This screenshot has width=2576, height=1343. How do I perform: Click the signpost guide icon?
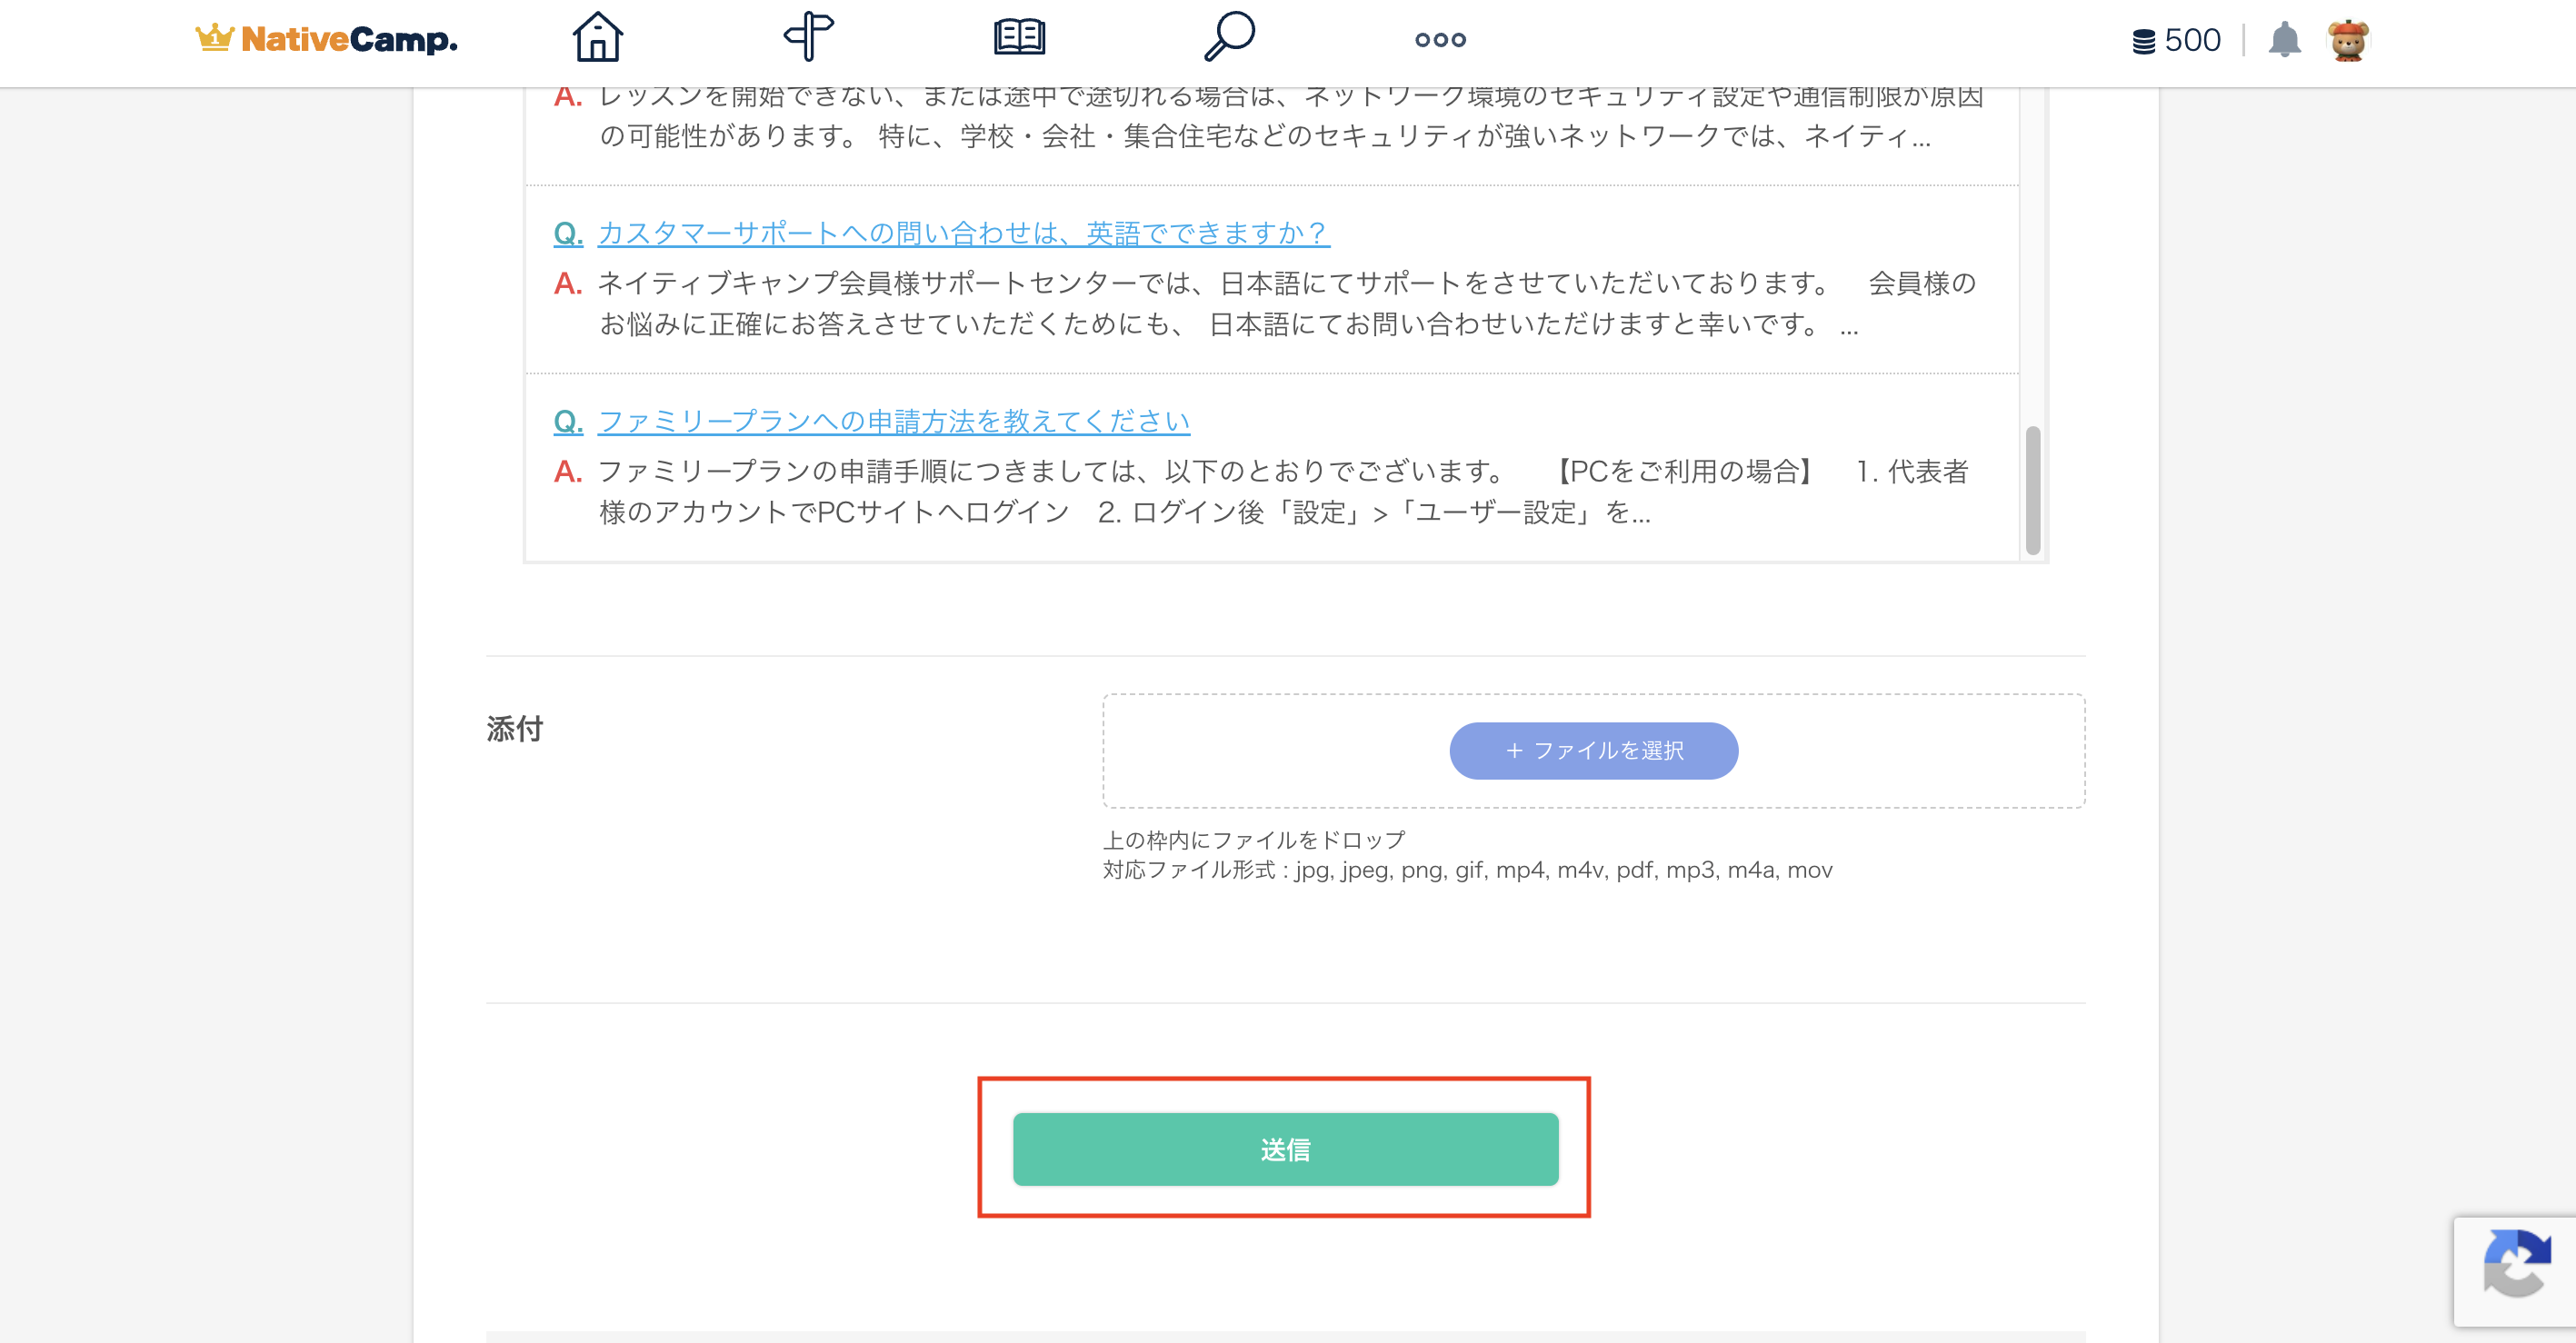(808, 37)
